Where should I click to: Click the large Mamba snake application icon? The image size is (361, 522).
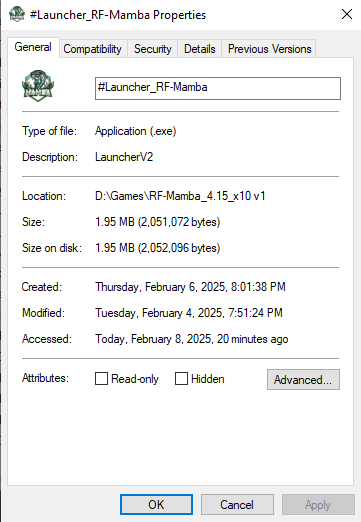[38, 86]
